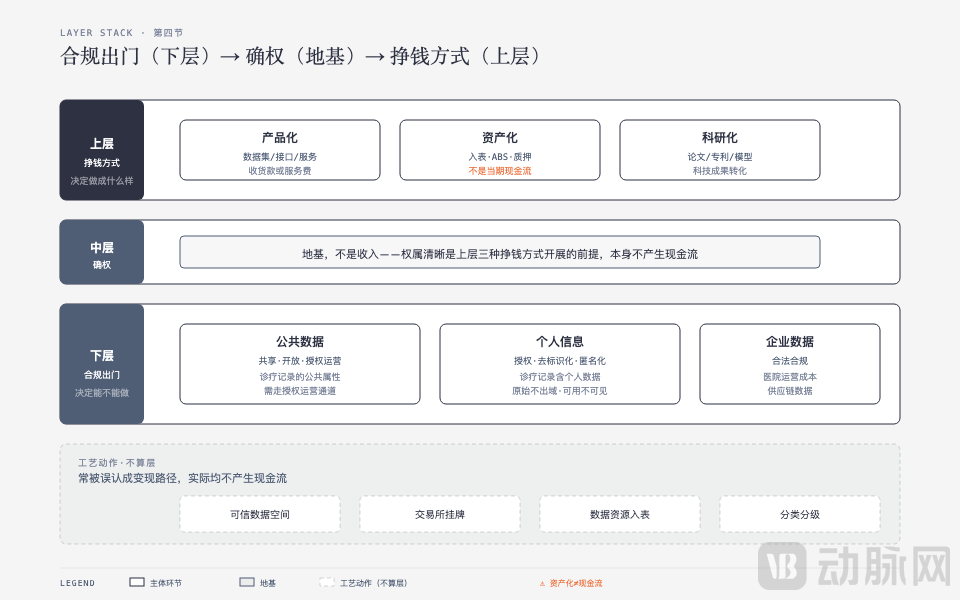
Task: Click the 产品化 card
Action: click(x=280, y=150)
